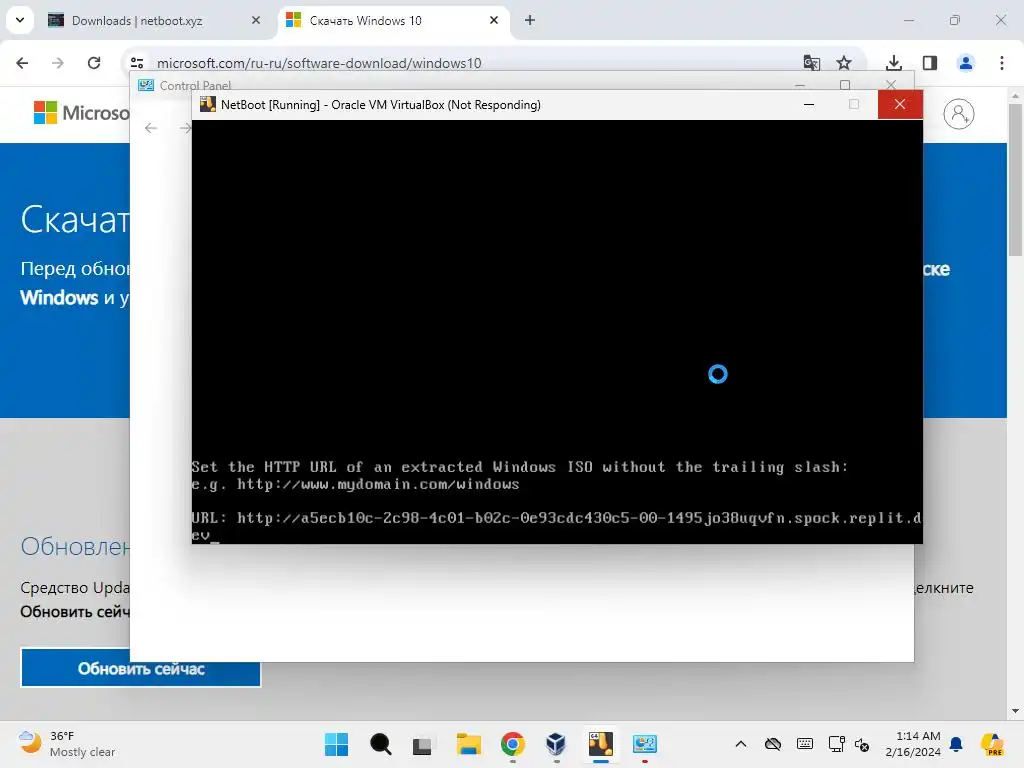Open notifications bell icon
The image size is (1024, 768).
tap(956, 744)
